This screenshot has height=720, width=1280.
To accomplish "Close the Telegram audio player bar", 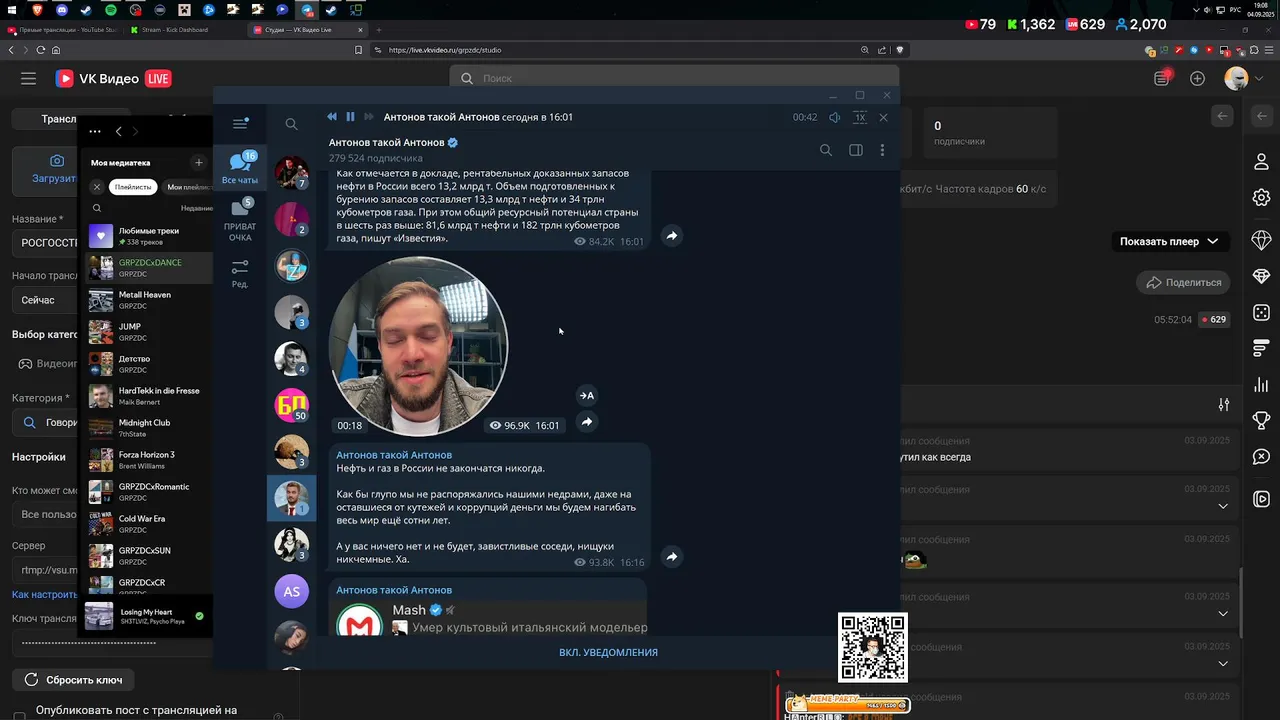I will (x=883, y=117).
